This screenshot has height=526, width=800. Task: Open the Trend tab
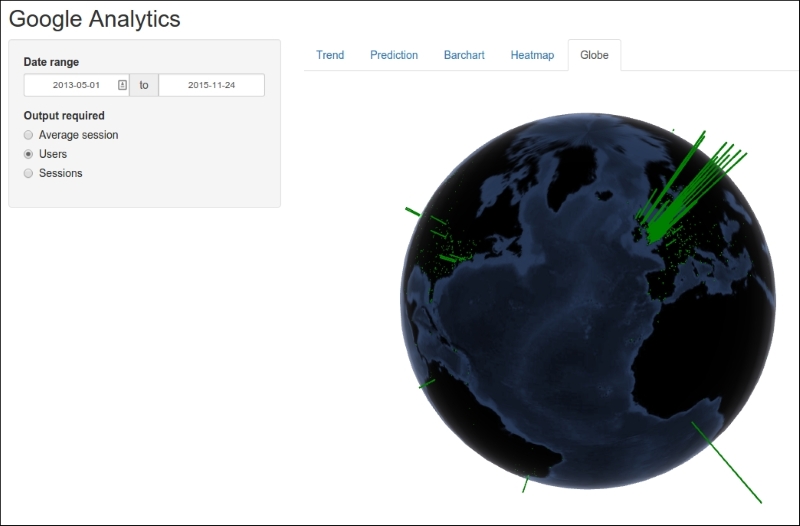pos(330,55)
